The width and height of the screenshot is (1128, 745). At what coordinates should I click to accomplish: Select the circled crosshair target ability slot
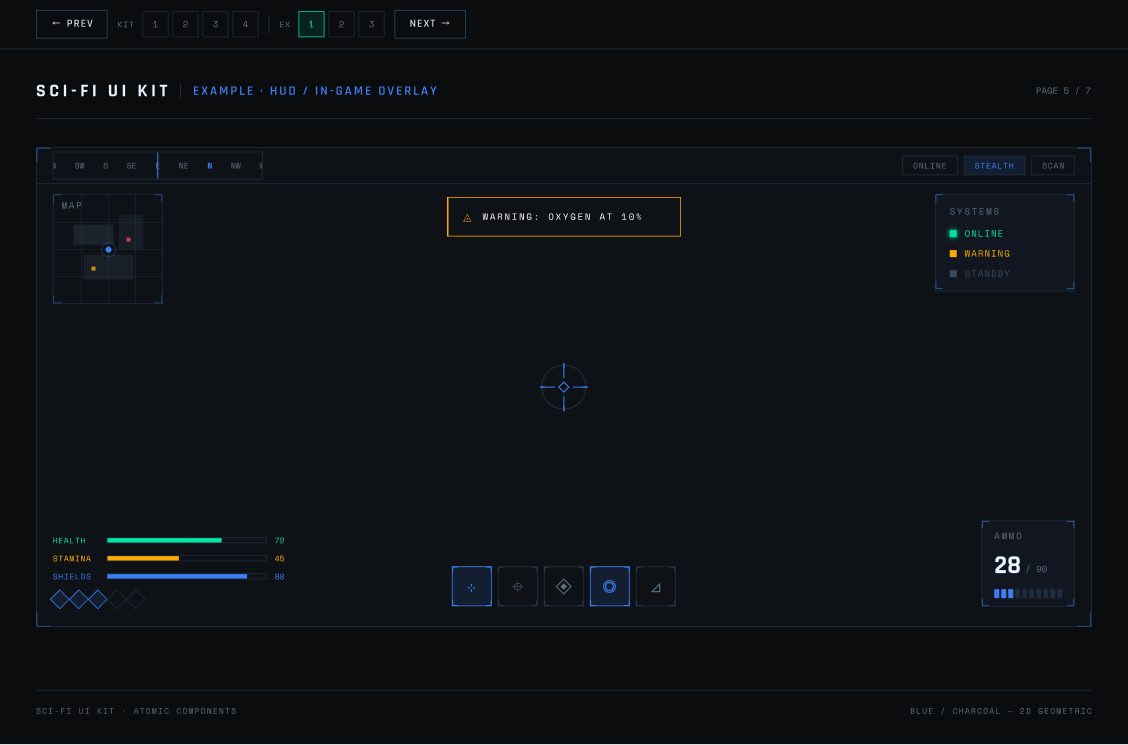pos(518,586)
